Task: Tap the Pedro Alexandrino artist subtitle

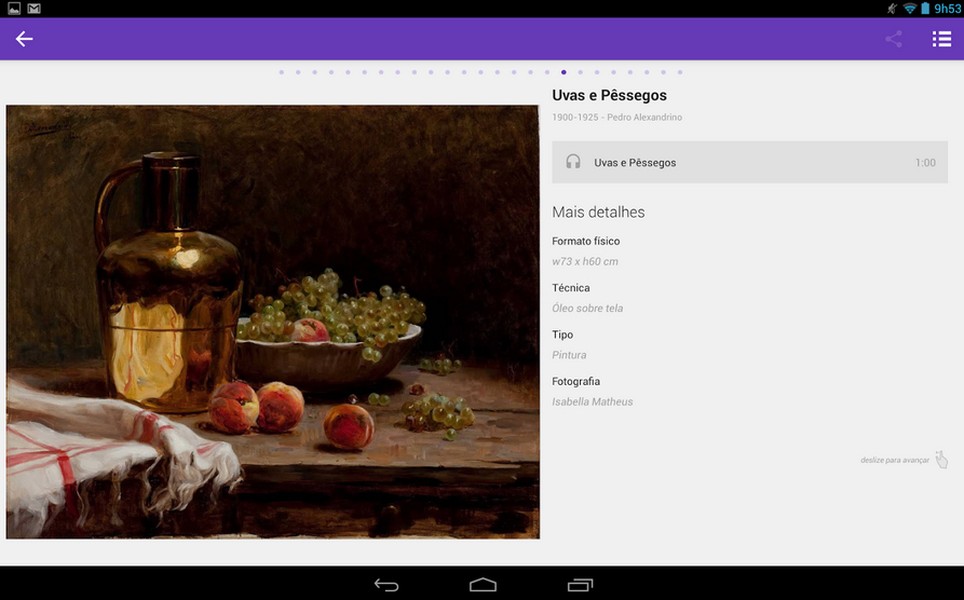Action: tap(644, 118)
